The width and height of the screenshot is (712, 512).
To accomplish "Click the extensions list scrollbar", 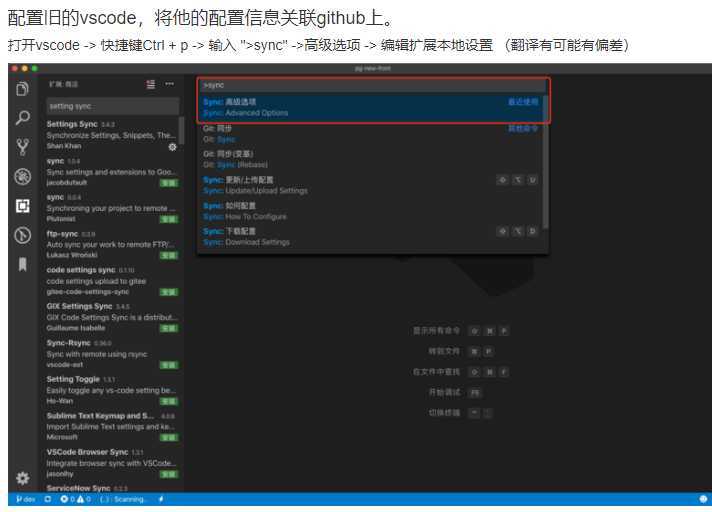I will point(182,131).
